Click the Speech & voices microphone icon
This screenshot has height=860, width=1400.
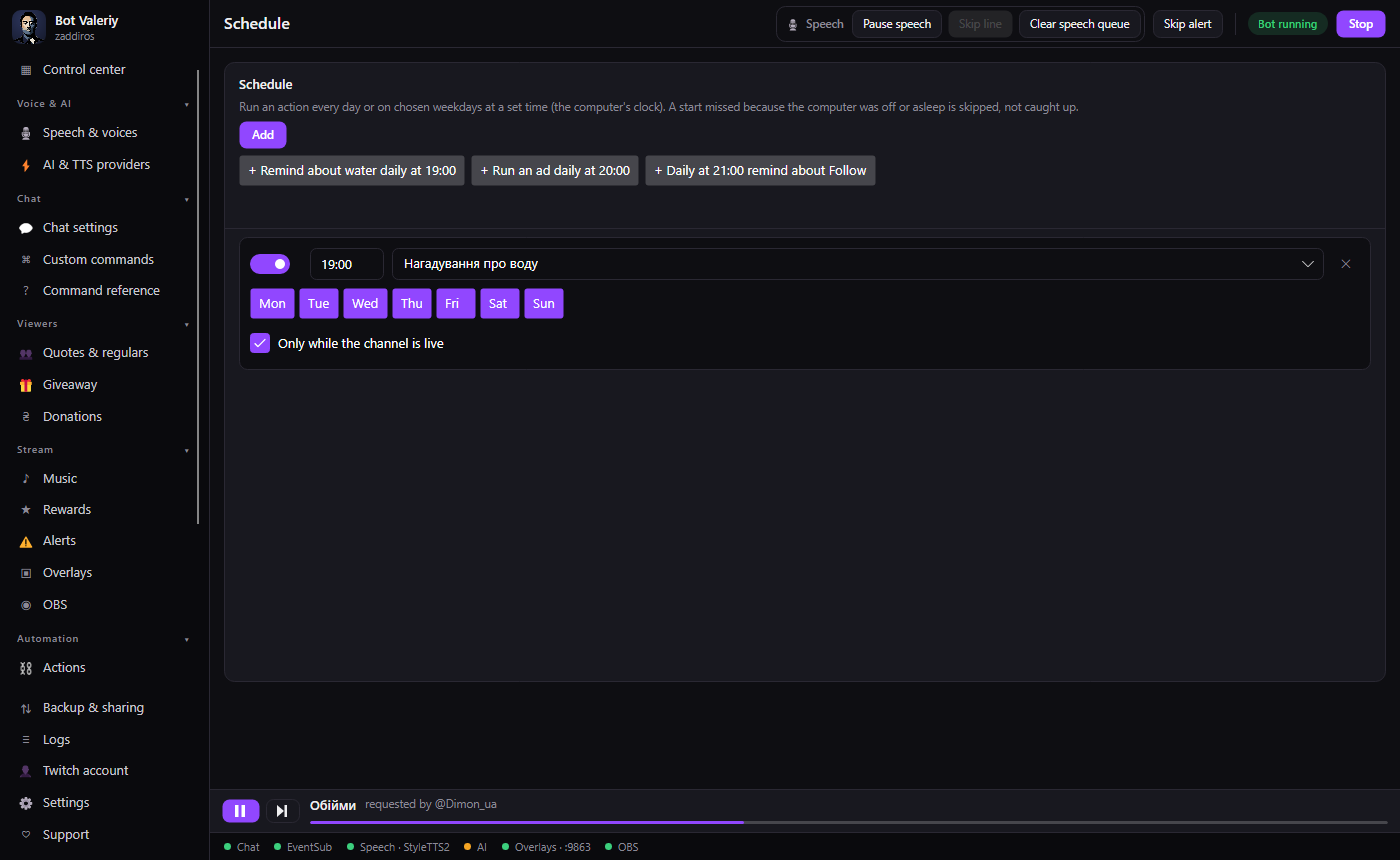(26, 133)
